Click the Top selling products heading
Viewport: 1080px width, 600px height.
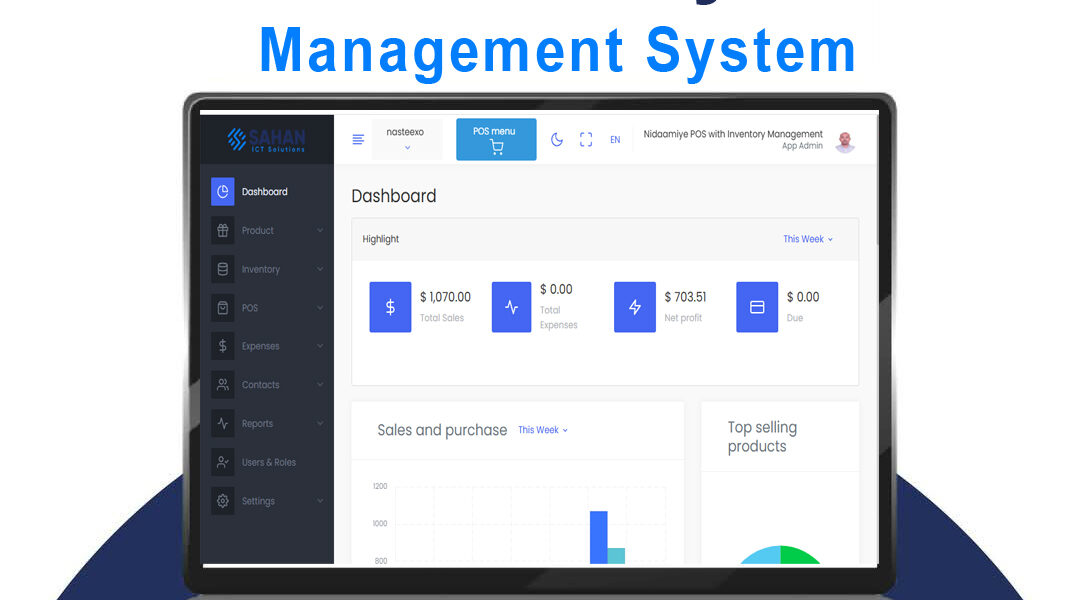click(762, 437)
